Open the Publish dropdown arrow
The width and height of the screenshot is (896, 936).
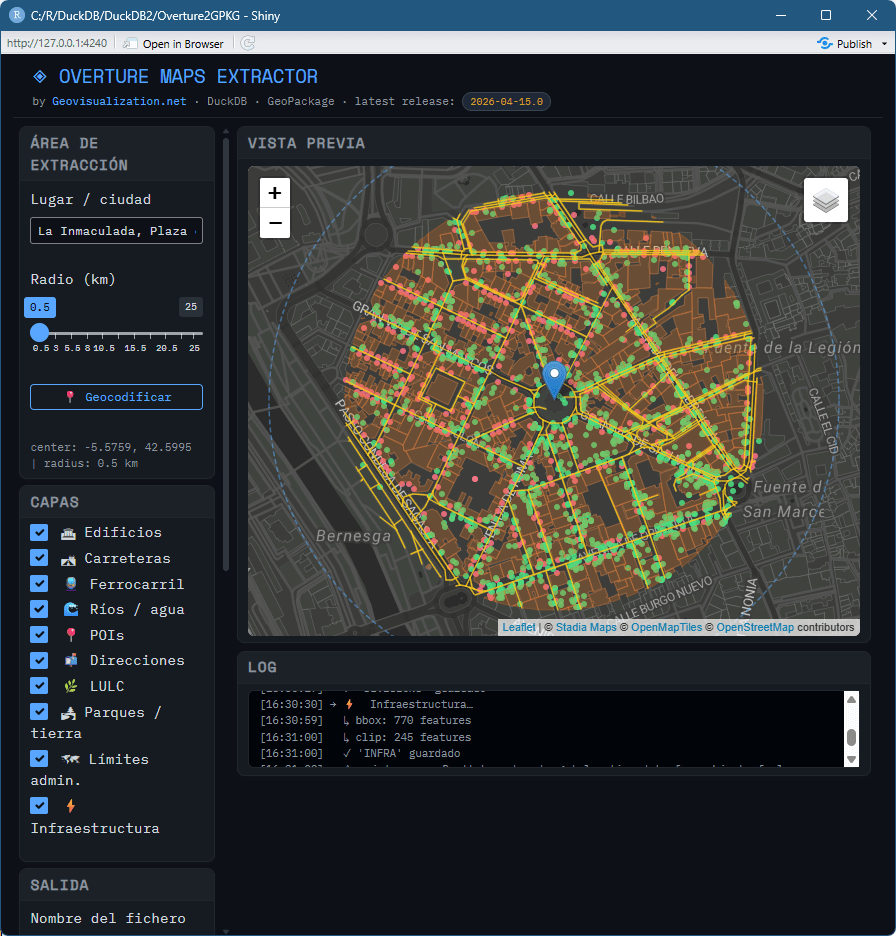coord(884,44)
